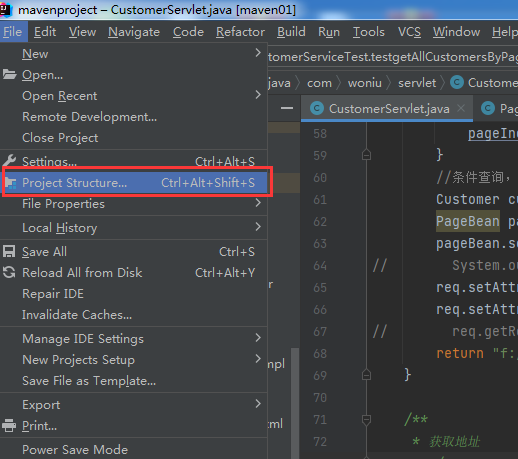Open Settings... from File menu
The height and width of the screenshot is (459, 518).
click(134, 161)
